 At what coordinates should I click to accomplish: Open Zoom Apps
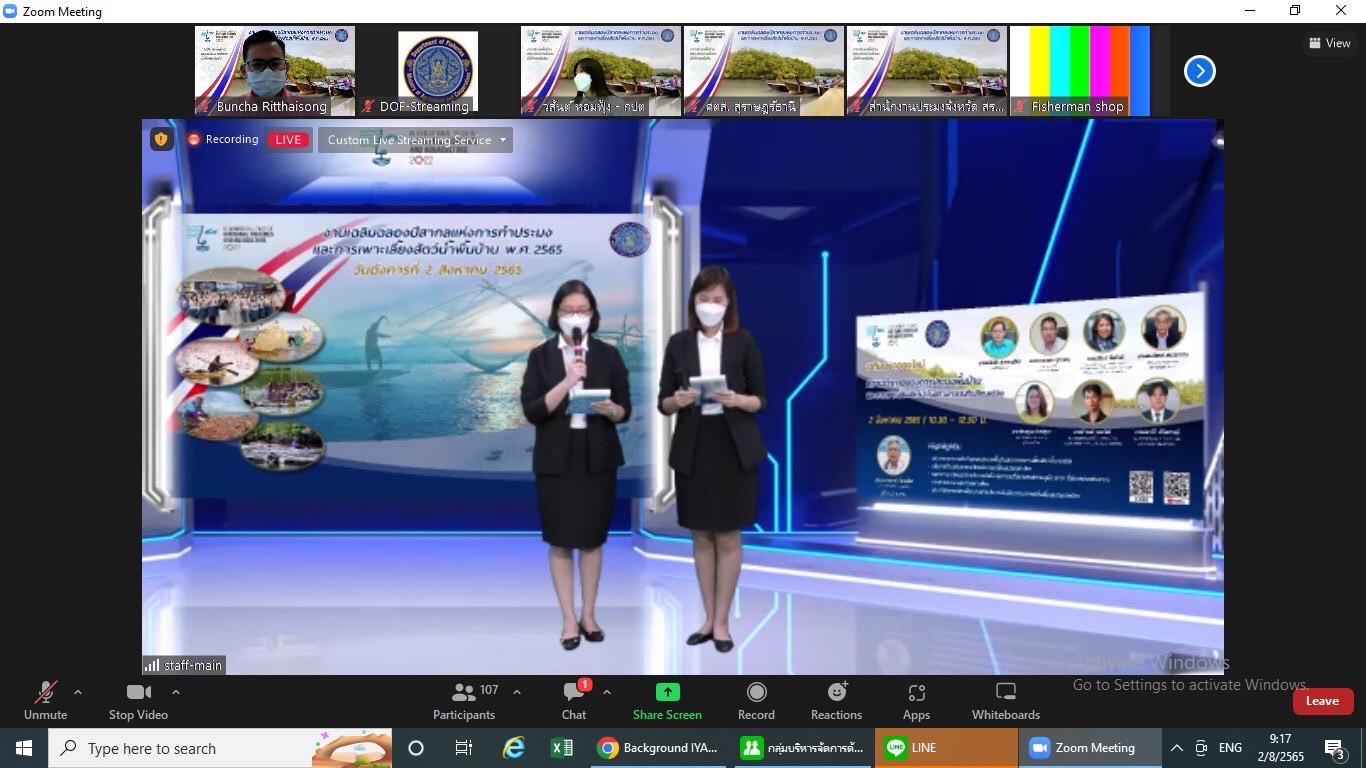916,700
